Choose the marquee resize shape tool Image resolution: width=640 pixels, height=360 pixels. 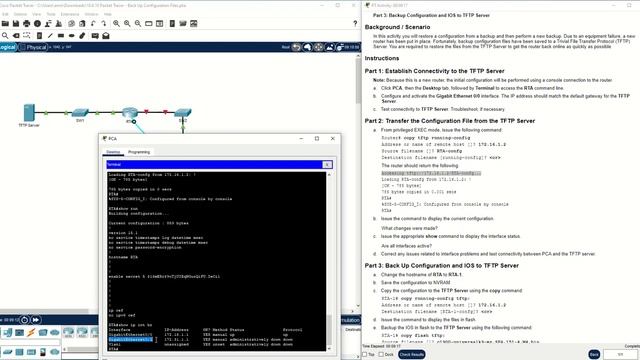27,36
